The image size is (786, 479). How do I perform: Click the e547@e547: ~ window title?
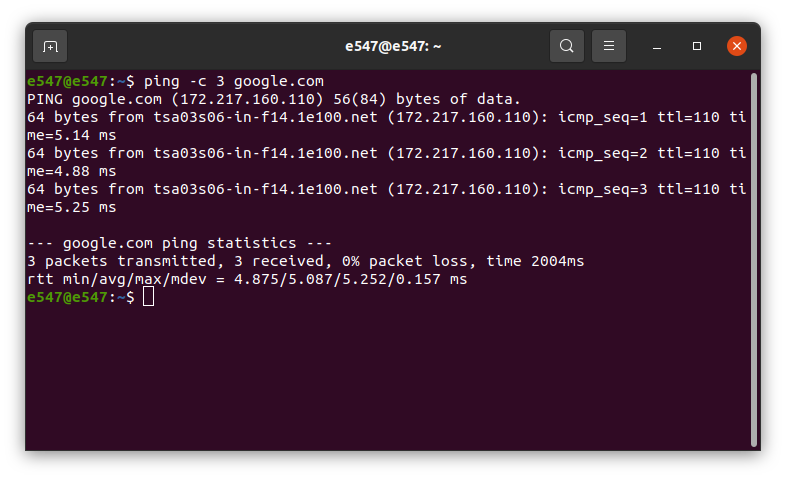point(393,47)
